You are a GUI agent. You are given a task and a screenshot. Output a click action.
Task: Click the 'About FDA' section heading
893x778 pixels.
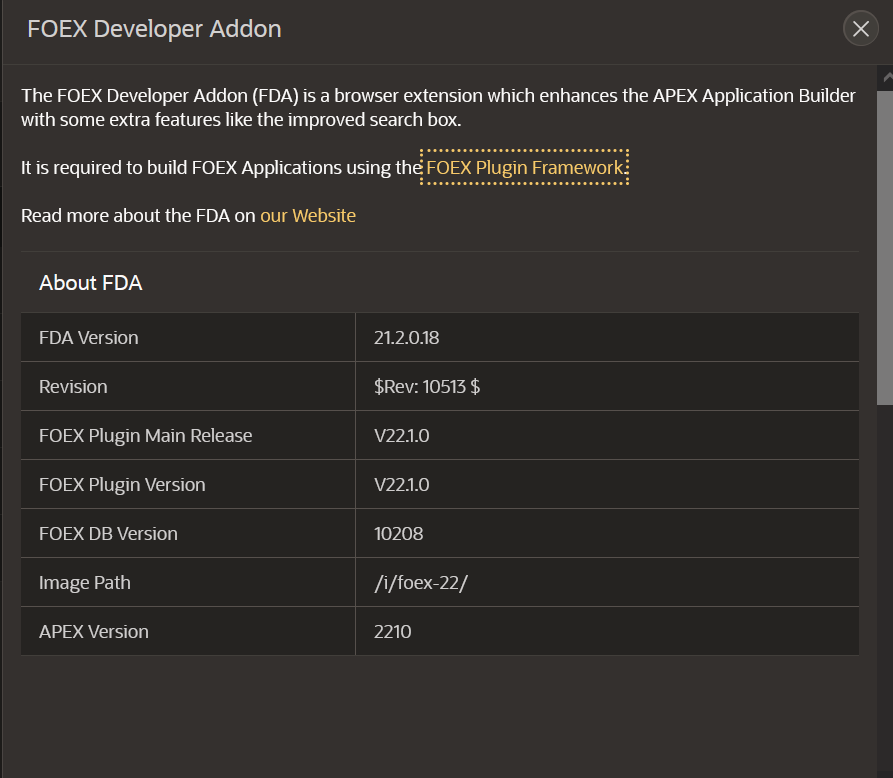coord(91,284)
